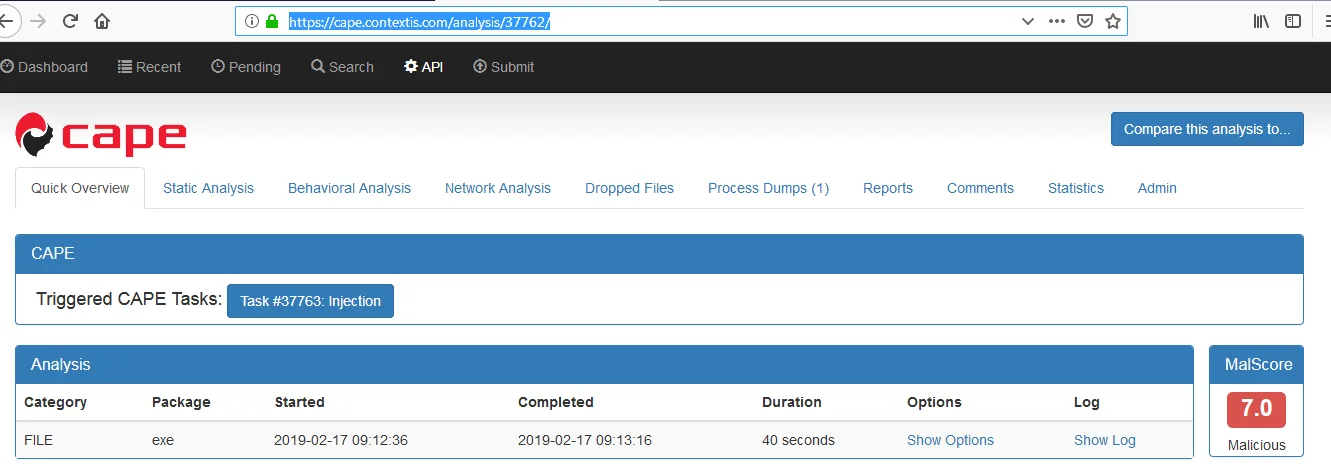The image size is (1331, 475).
Task: Click the '40 seconds' duration value
Action: [798, 440]
